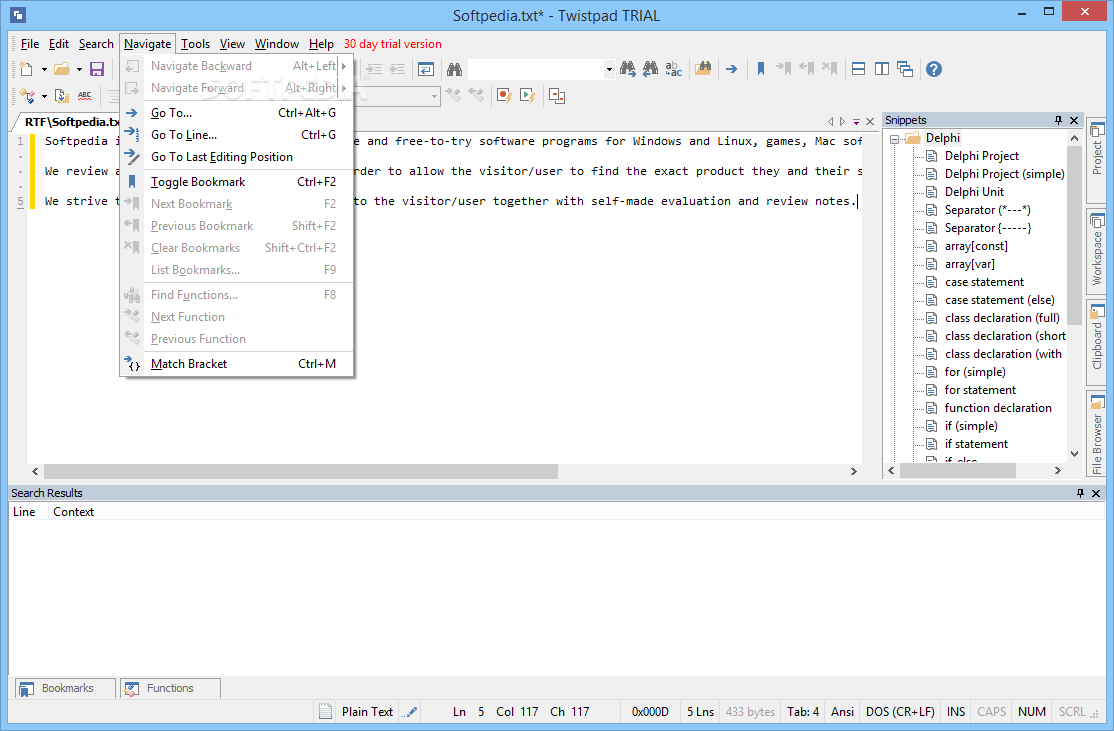Select case statement (else) snippet
1114x731 pixels.
tap(1000, 300)
